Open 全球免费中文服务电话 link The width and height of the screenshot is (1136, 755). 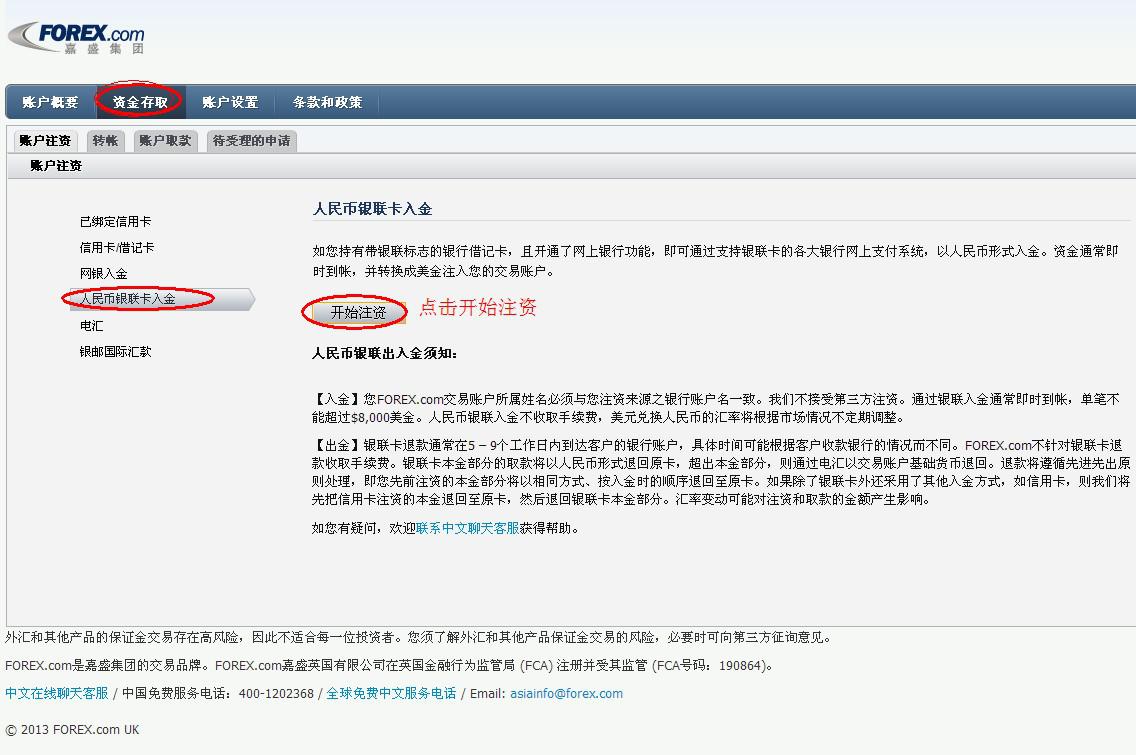pos(391,693)
